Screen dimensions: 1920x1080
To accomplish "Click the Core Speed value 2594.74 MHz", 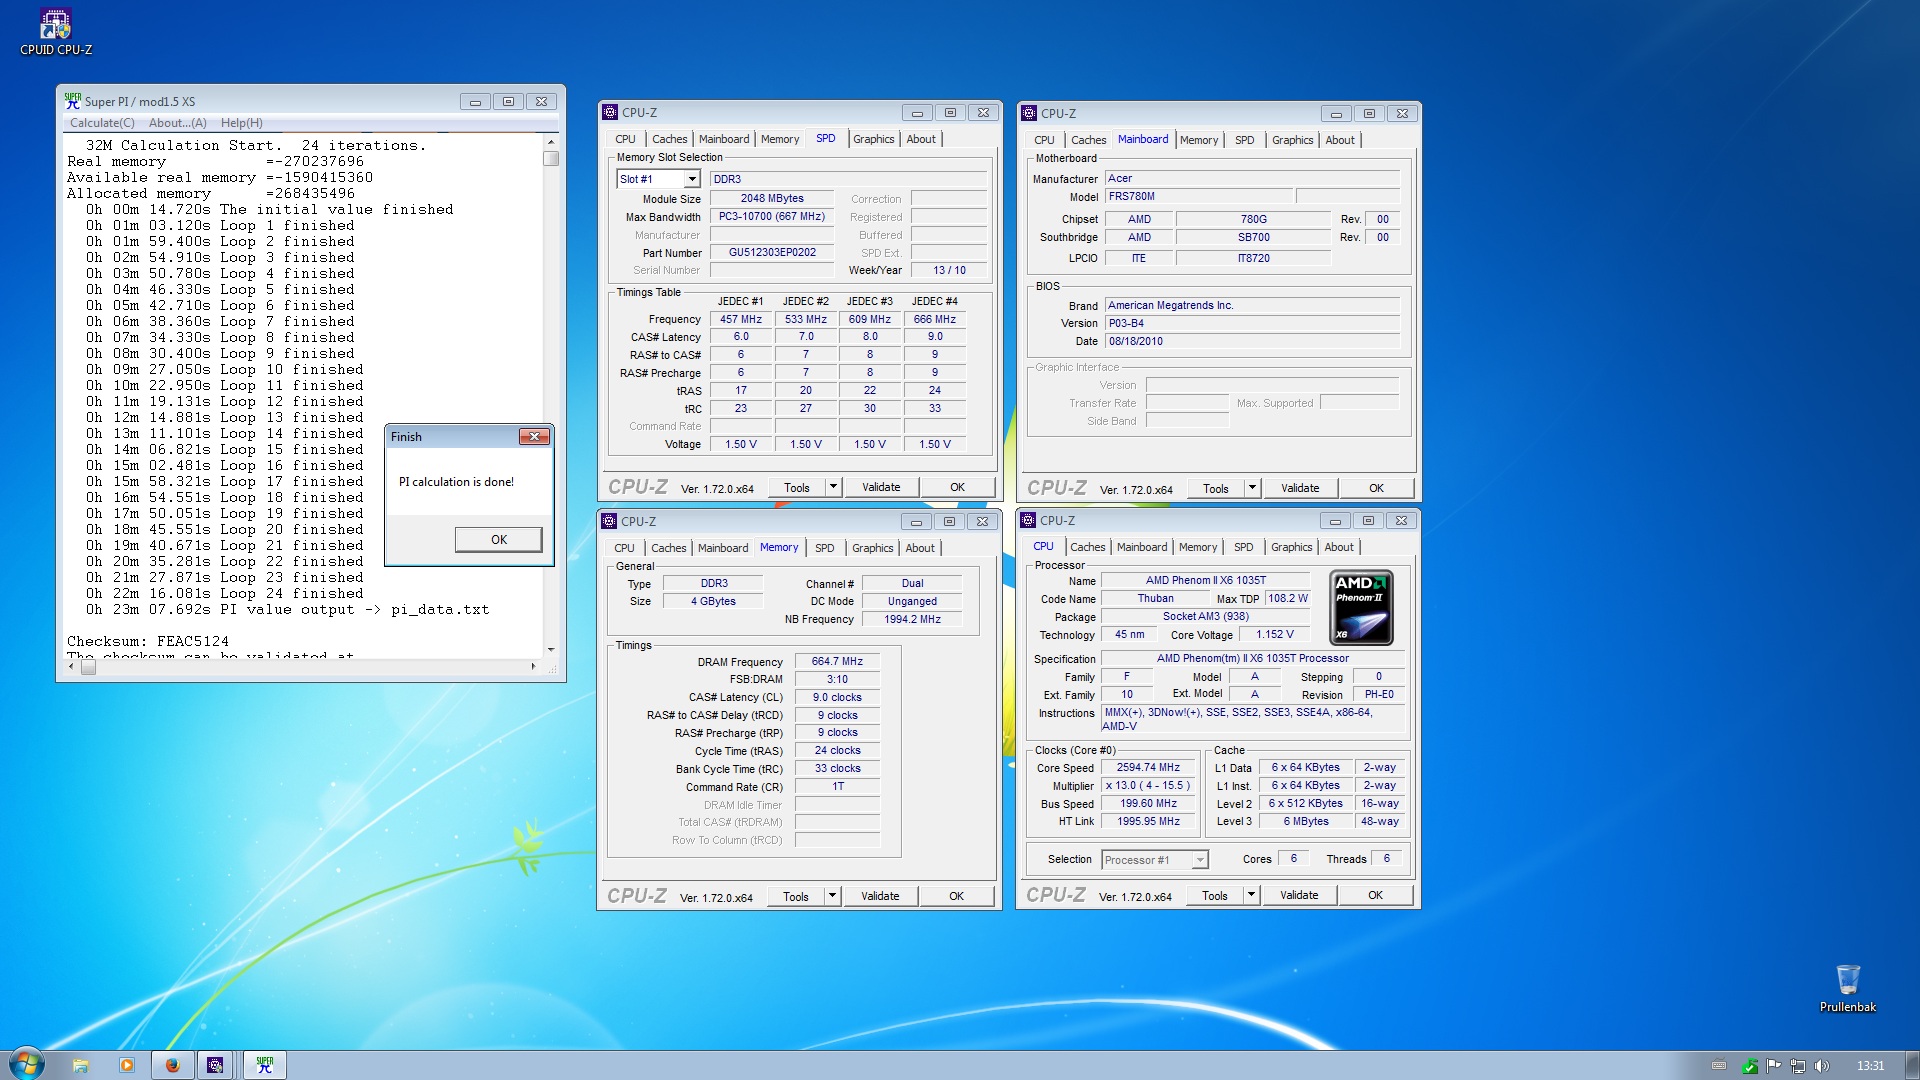I will 1148,768.
